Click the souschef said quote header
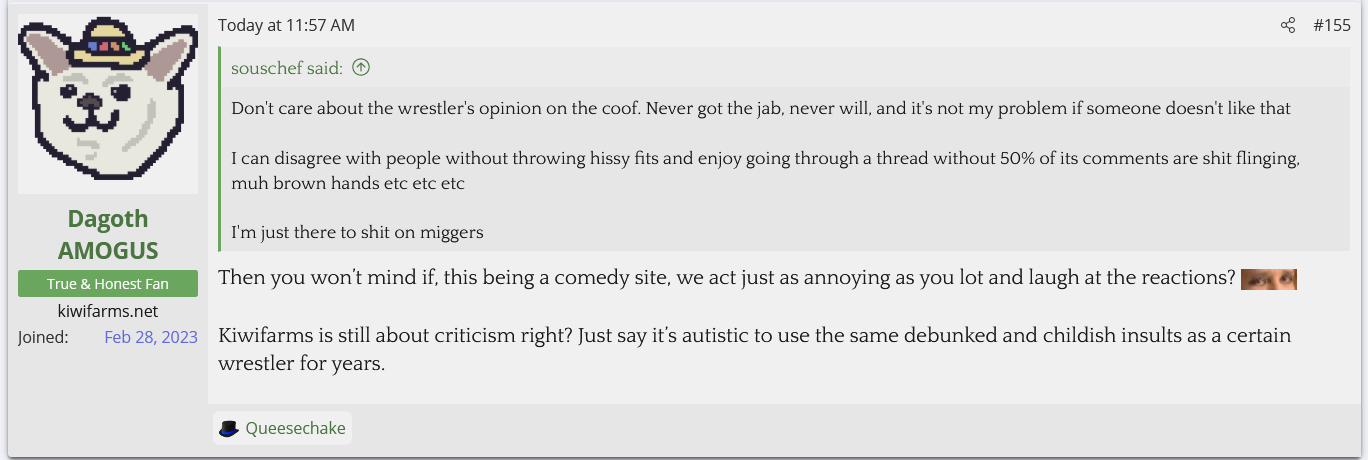Image resolution: width=1368 pixels, height=460 pixels. [286, 68]
